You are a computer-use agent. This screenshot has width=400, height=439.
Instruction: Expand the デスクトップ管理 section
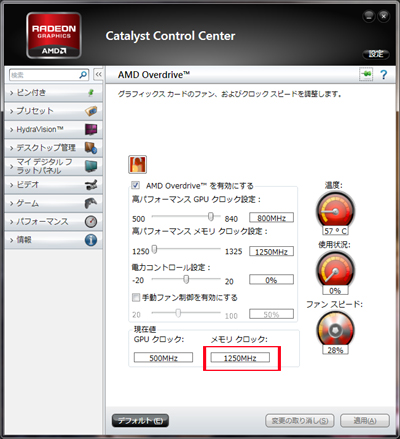53,148
